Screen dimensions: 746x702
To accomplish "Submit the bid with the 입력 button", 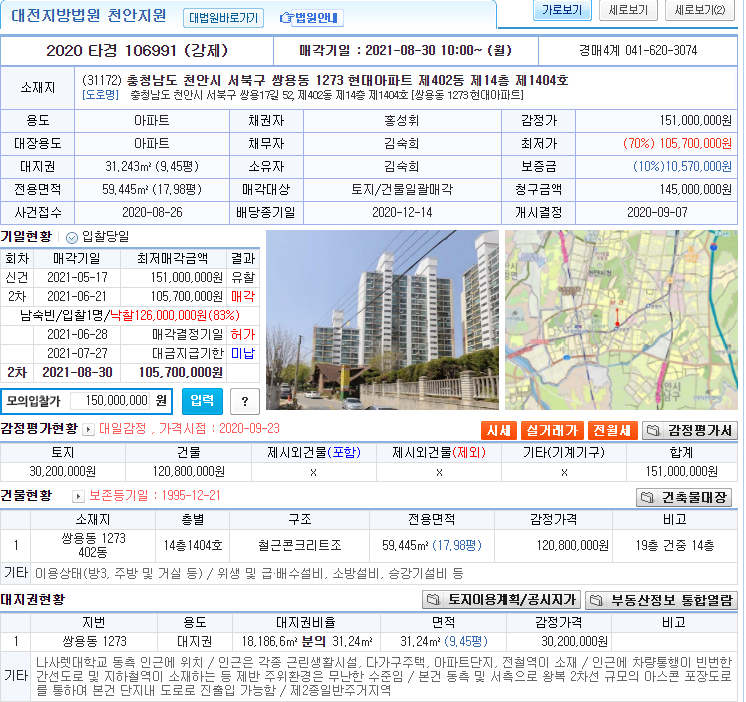I will [202, 401].
